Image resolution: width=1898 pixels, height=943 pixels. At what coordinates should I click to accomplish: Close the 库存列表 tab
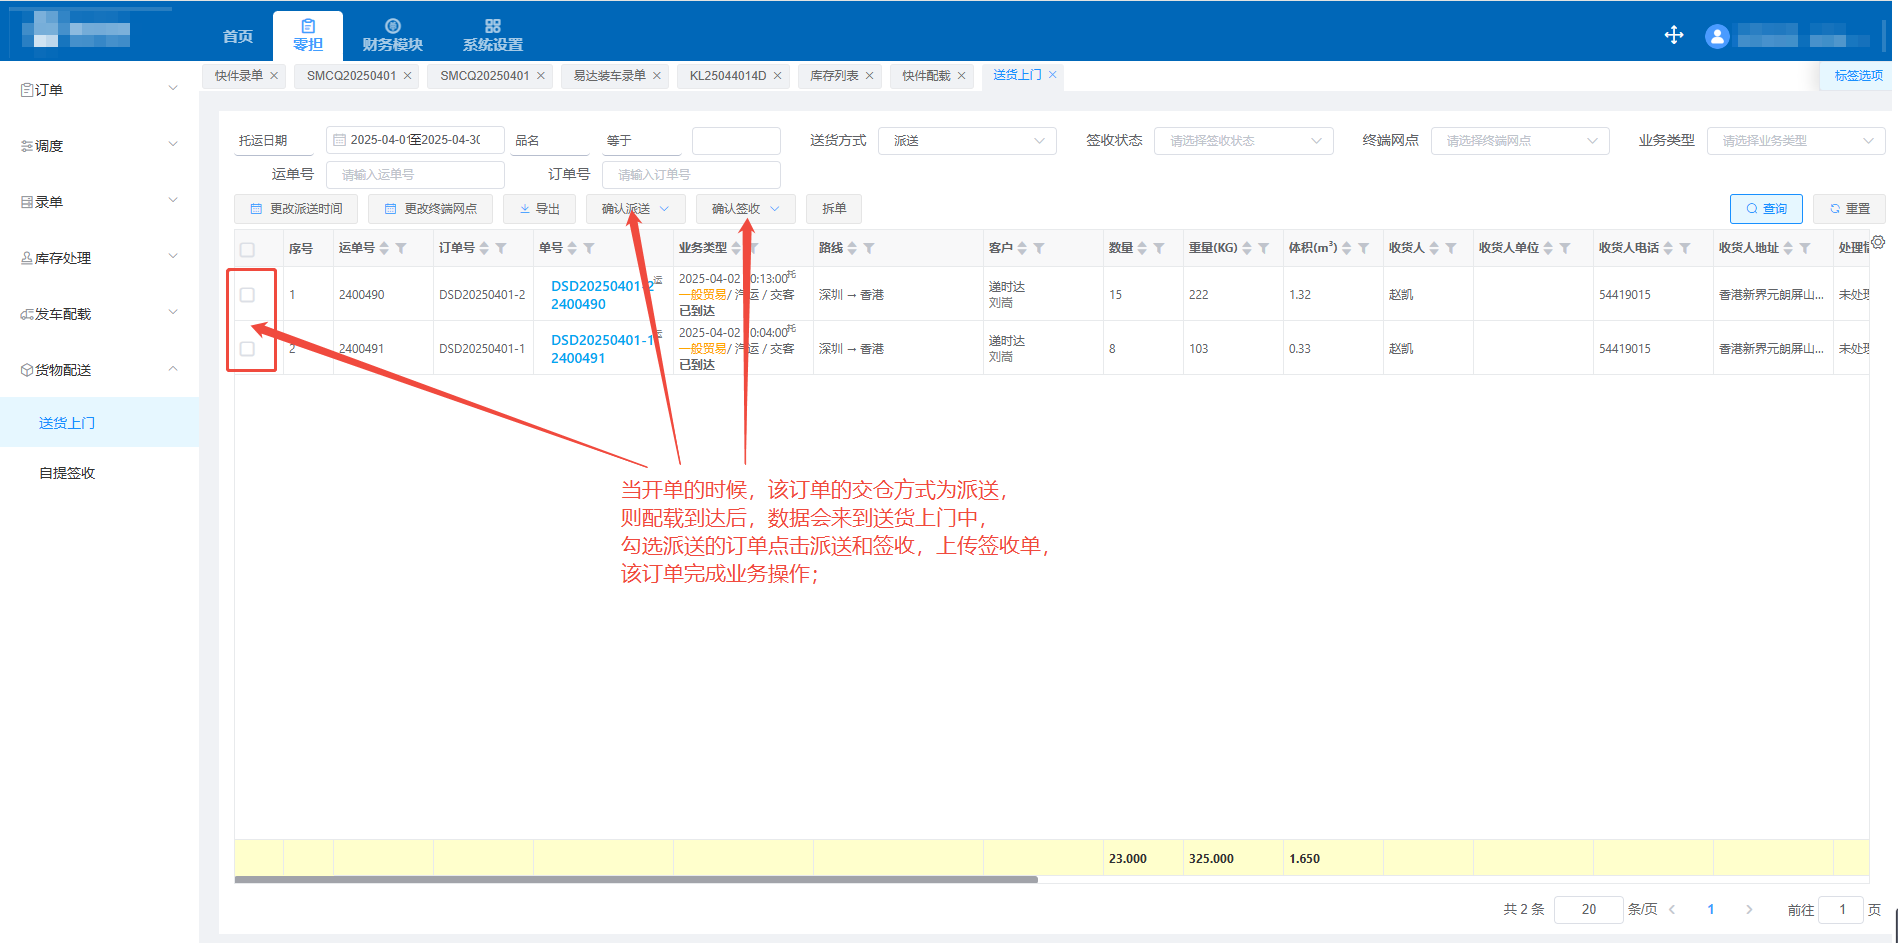(x=869, y=76)
